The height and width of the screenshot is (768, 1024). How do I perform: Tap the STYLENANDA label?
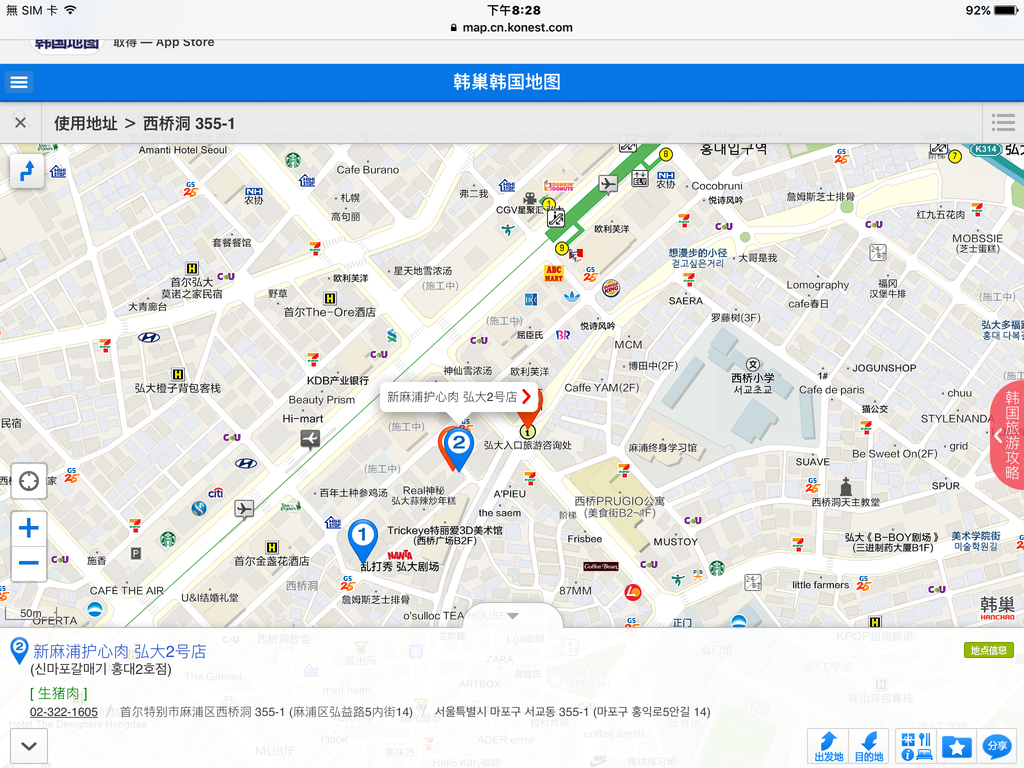(958, 419)
